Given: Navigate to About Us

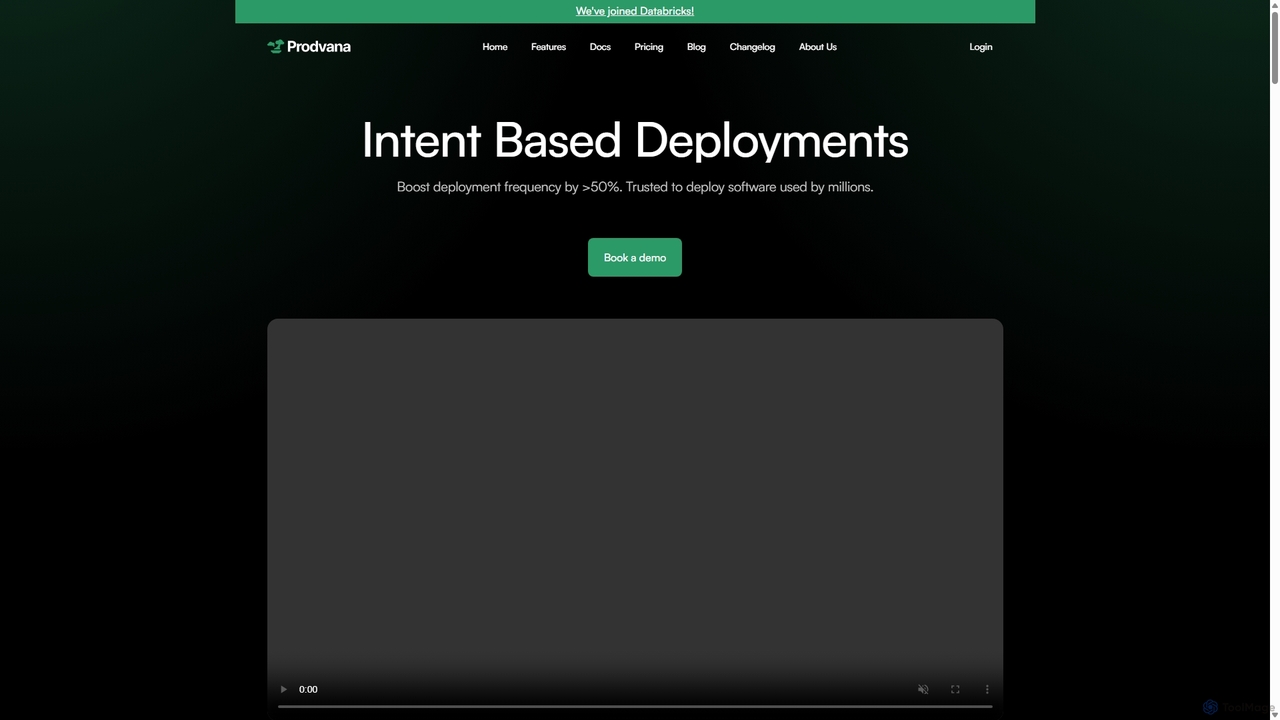Looking at the screenshot, I should point(817,47).
